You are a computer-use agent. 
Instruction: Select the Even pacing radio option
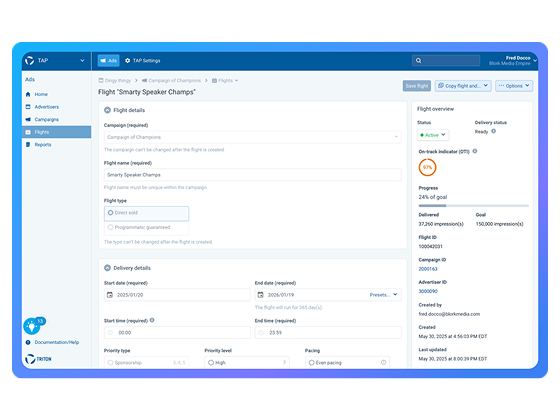pyautogui.click(x=347, y=362)
